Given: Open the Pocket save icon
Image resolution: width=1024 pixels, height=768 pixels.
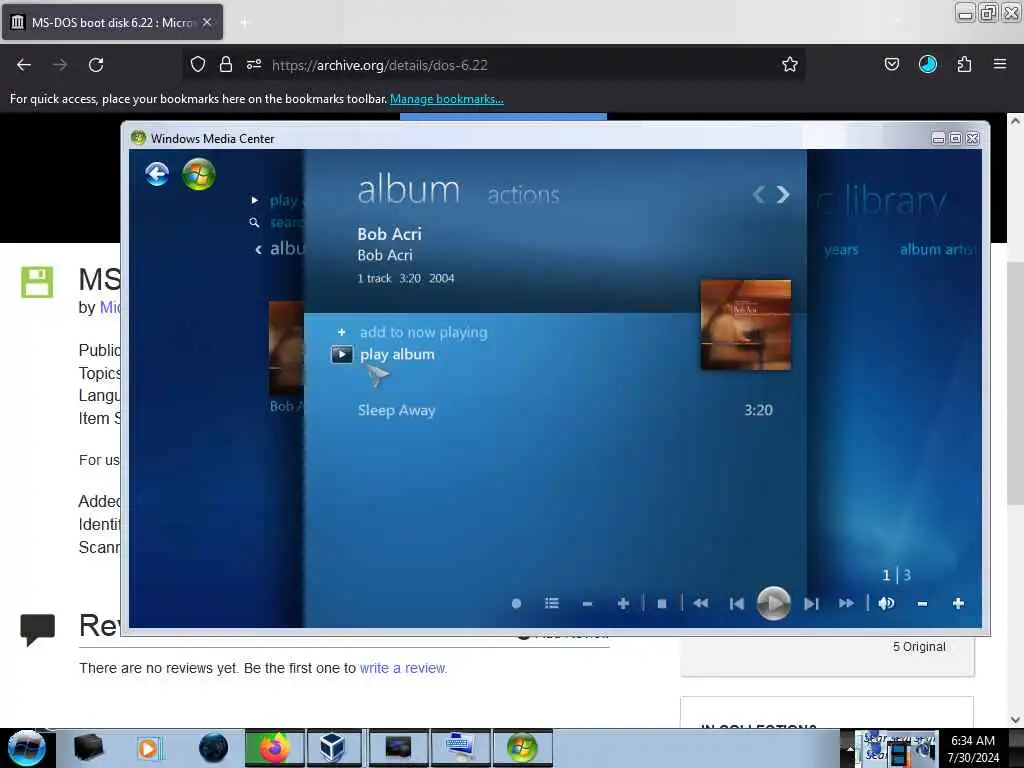Looking at the screenshot, I should click(x=891, y=64).
